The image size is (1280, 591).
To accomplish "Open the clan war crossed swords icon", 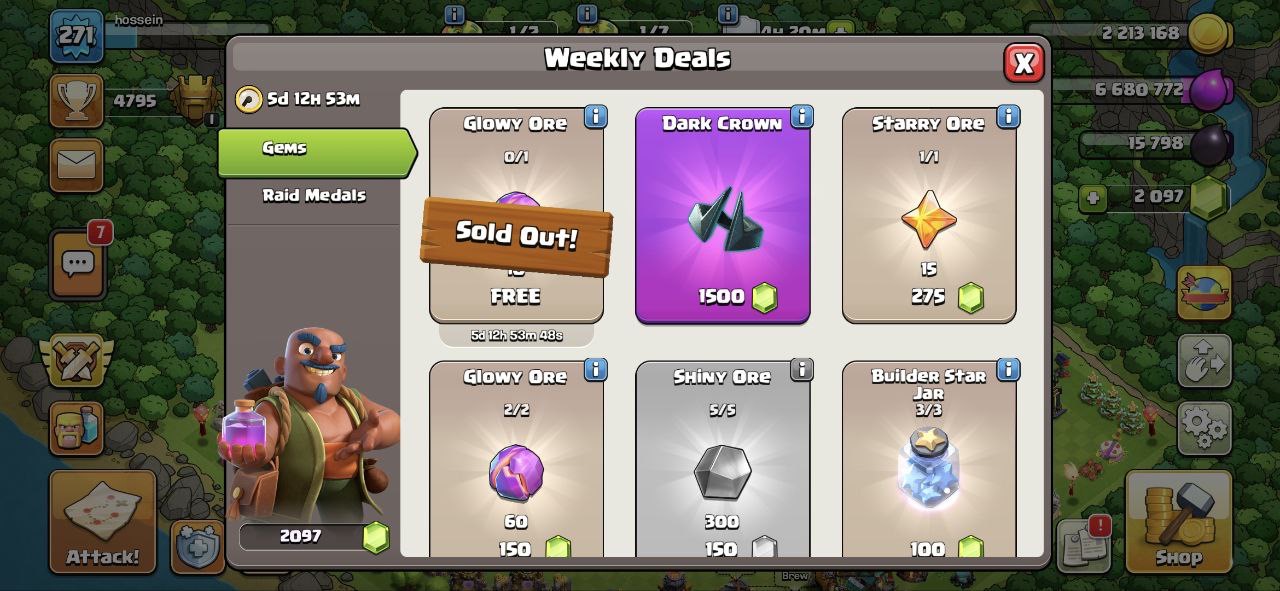I will tap(76, 360).
